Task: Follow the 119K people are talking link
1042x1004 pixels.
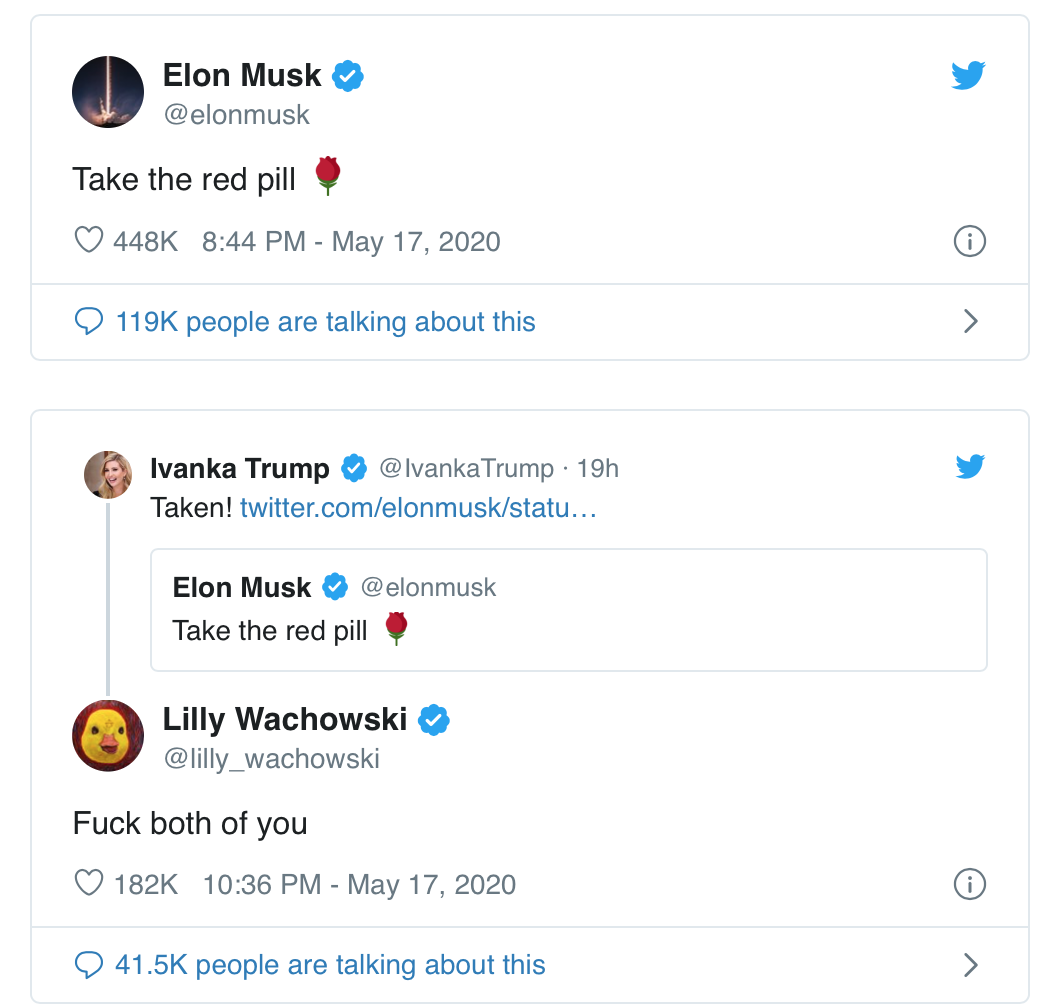Action: [x=325, y=321]
